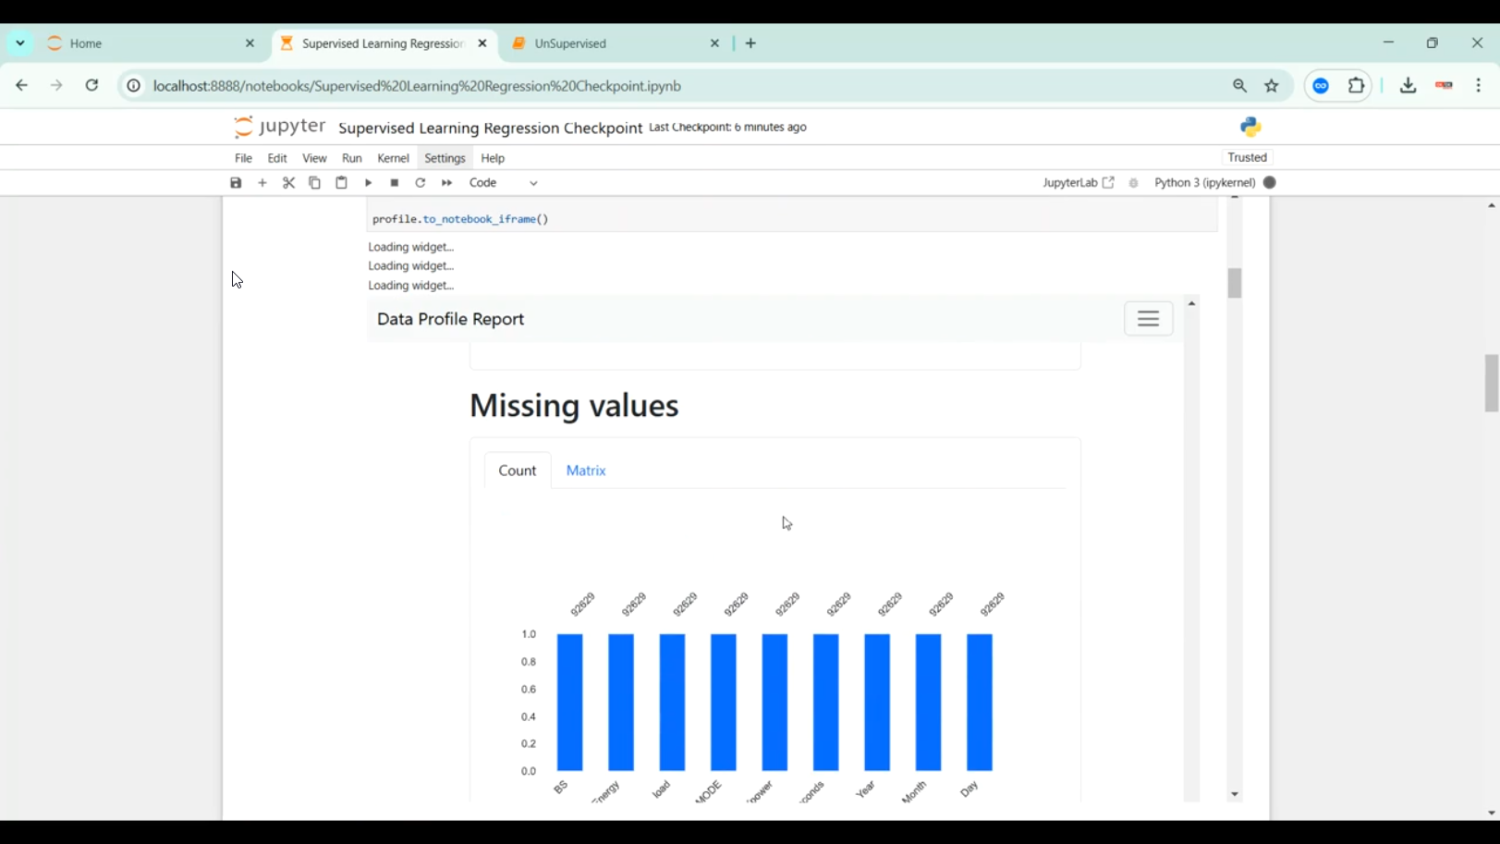Open the zoom magnifier in the address bar
The width and height of the screenshot is (1500, 844).
pos(1240,86)
